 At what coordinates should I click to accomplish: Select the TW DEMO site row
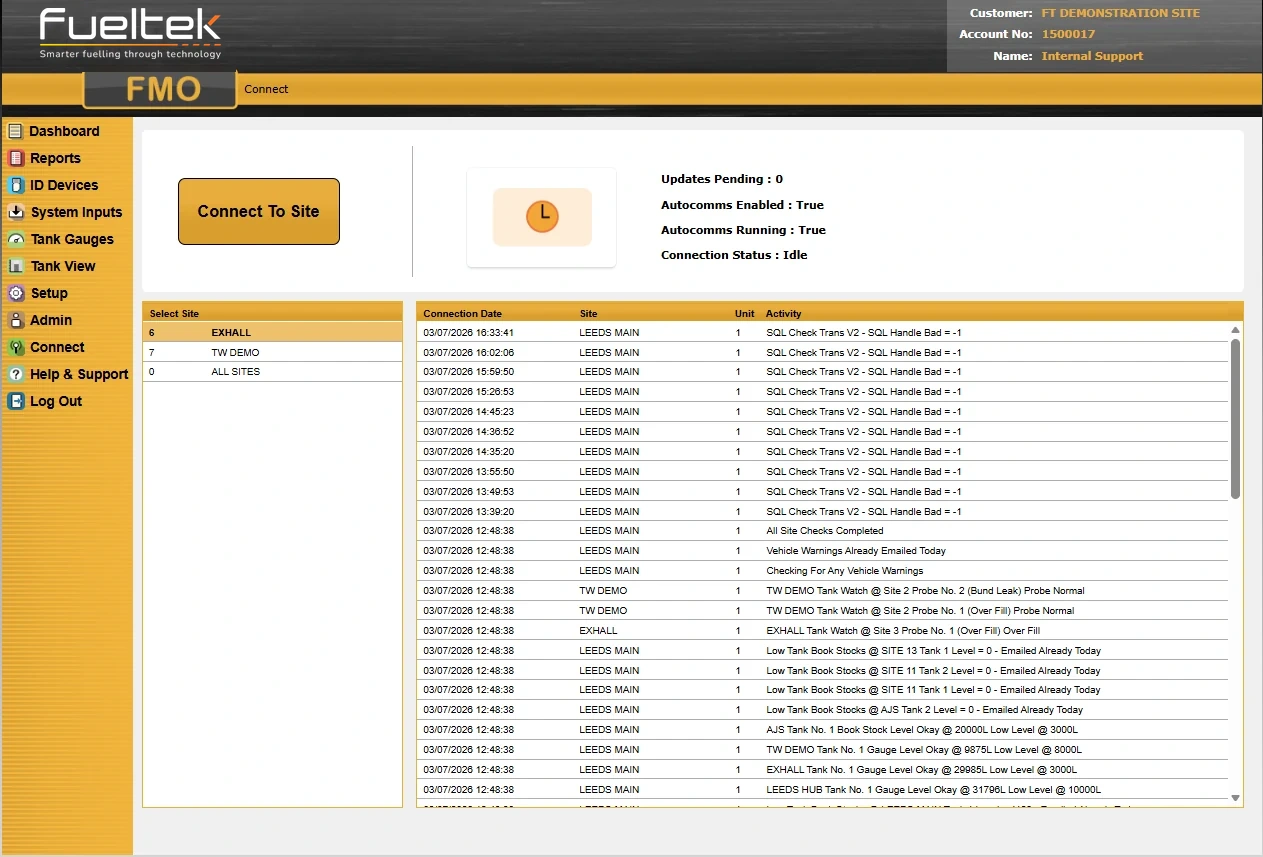point(272,352)
